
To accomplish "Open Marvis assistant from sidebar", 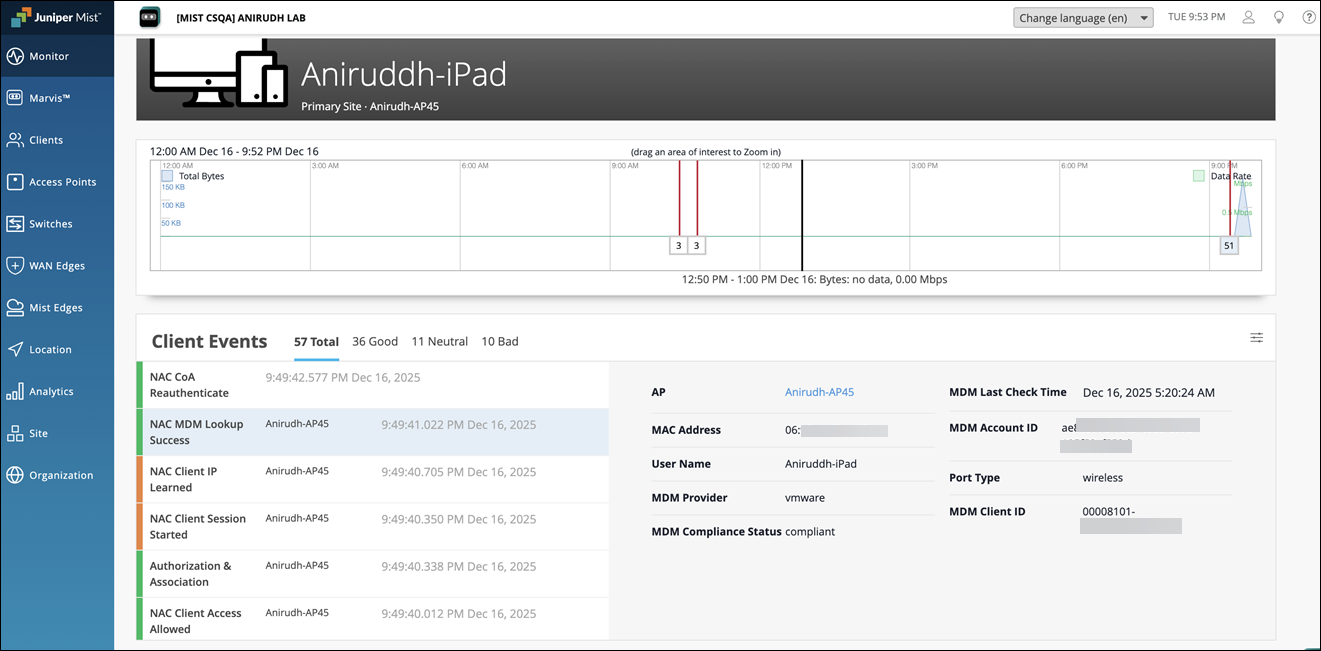I will coord(49,98).
